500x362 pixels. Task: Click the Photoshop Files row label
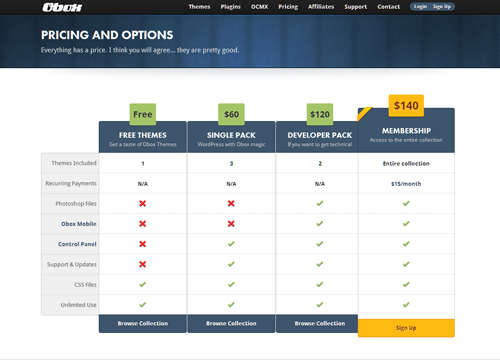pos(76,204)
